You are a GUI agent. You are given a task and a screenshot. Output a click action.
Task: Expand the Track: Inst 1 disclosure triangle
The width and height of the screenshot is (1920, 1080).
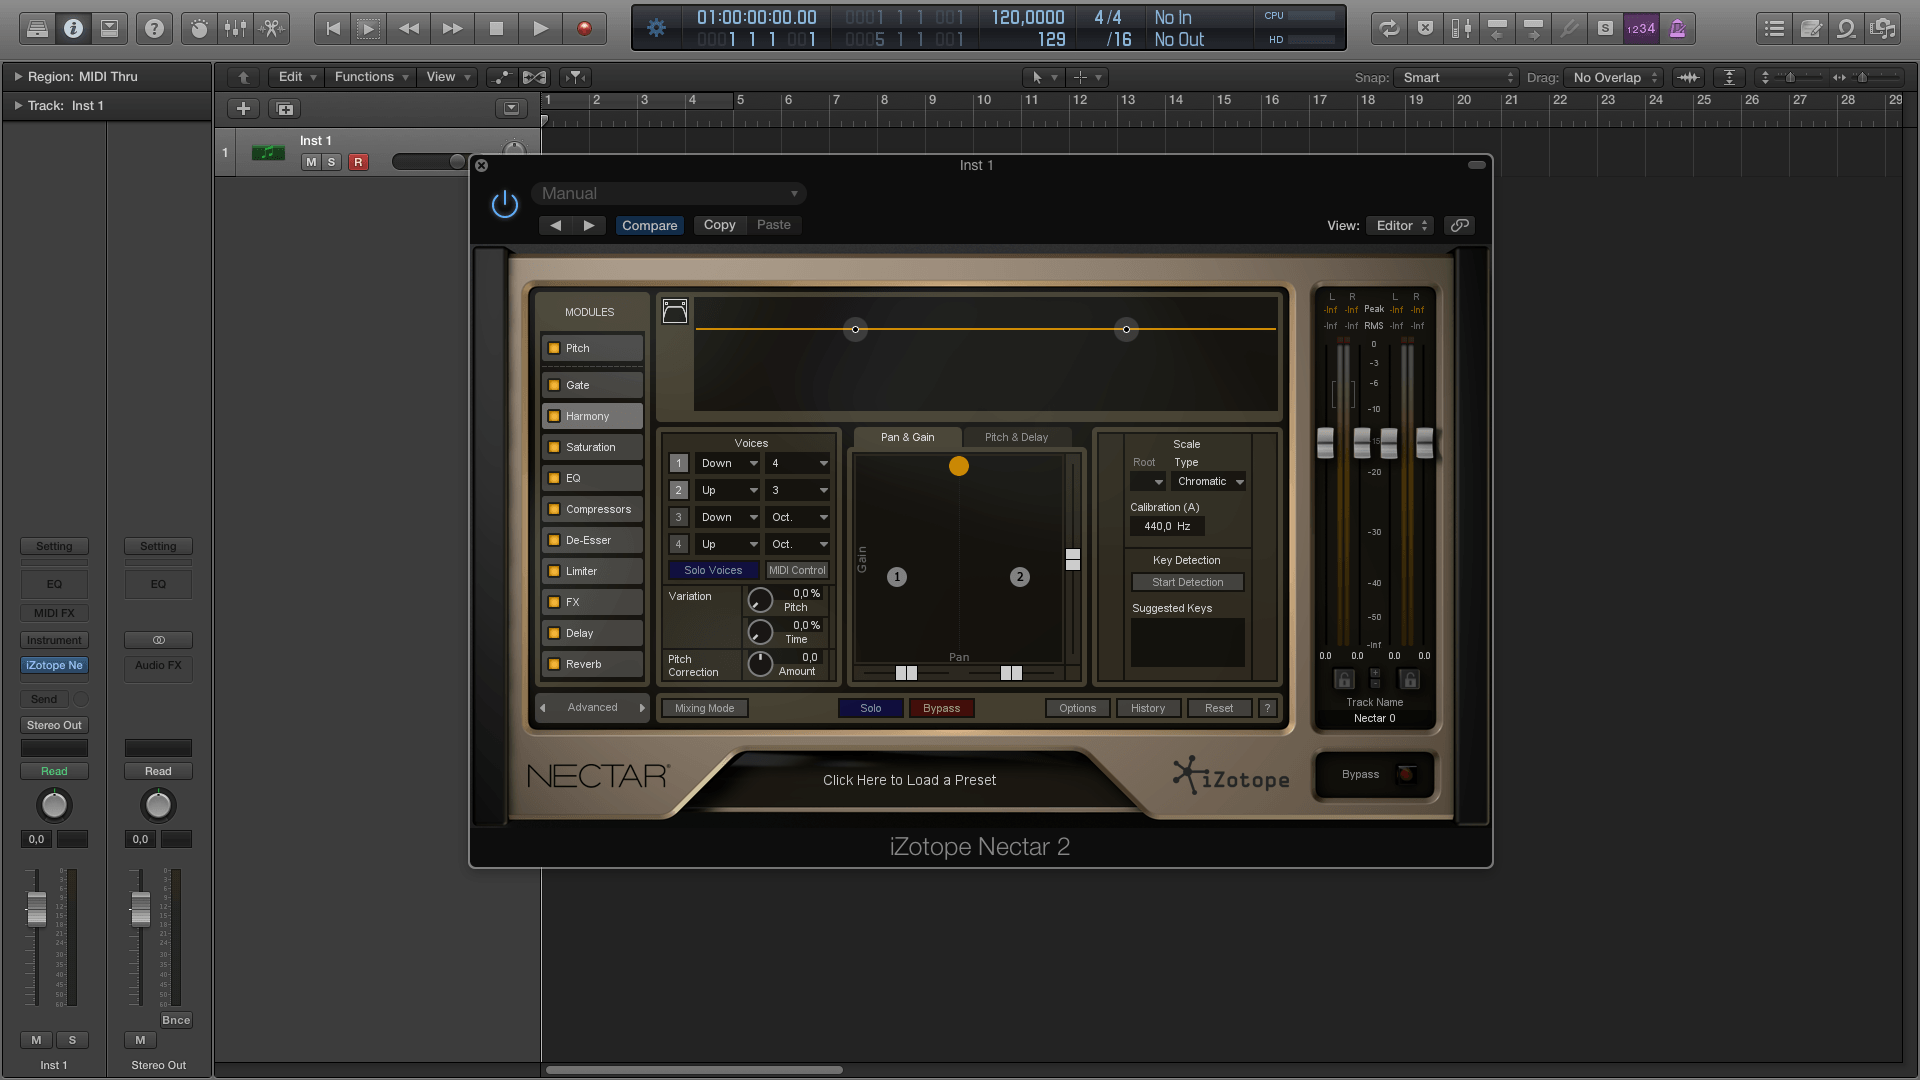(18, 105)
